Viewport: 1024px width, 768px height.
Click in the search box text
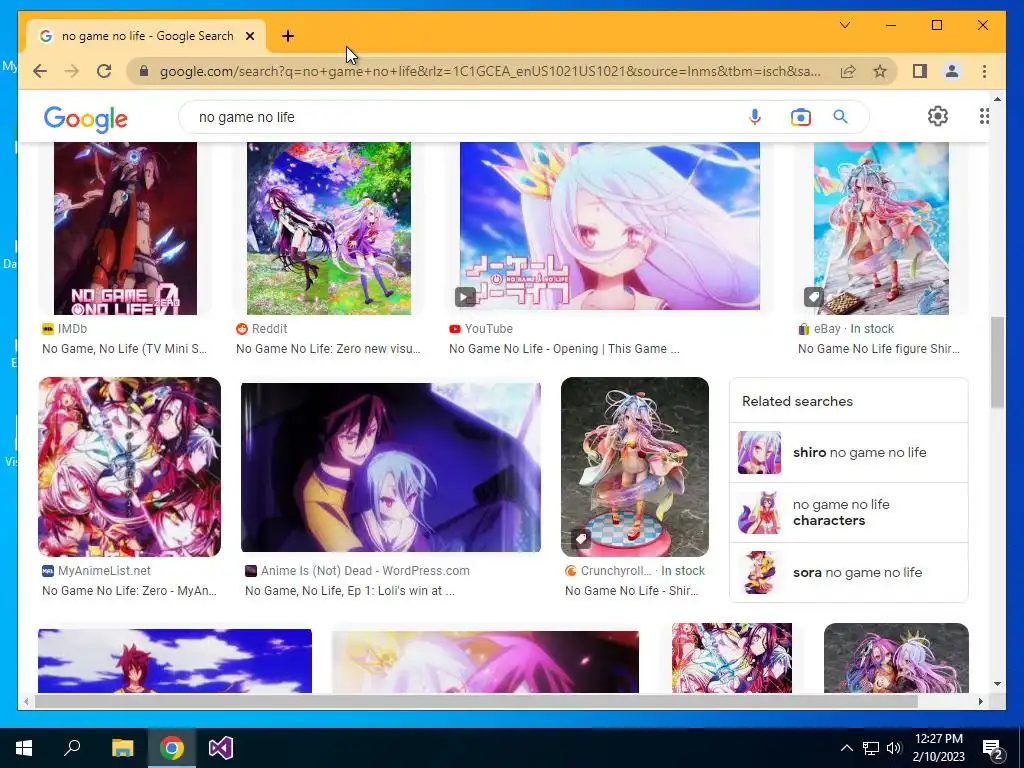[x=247, y=117]
